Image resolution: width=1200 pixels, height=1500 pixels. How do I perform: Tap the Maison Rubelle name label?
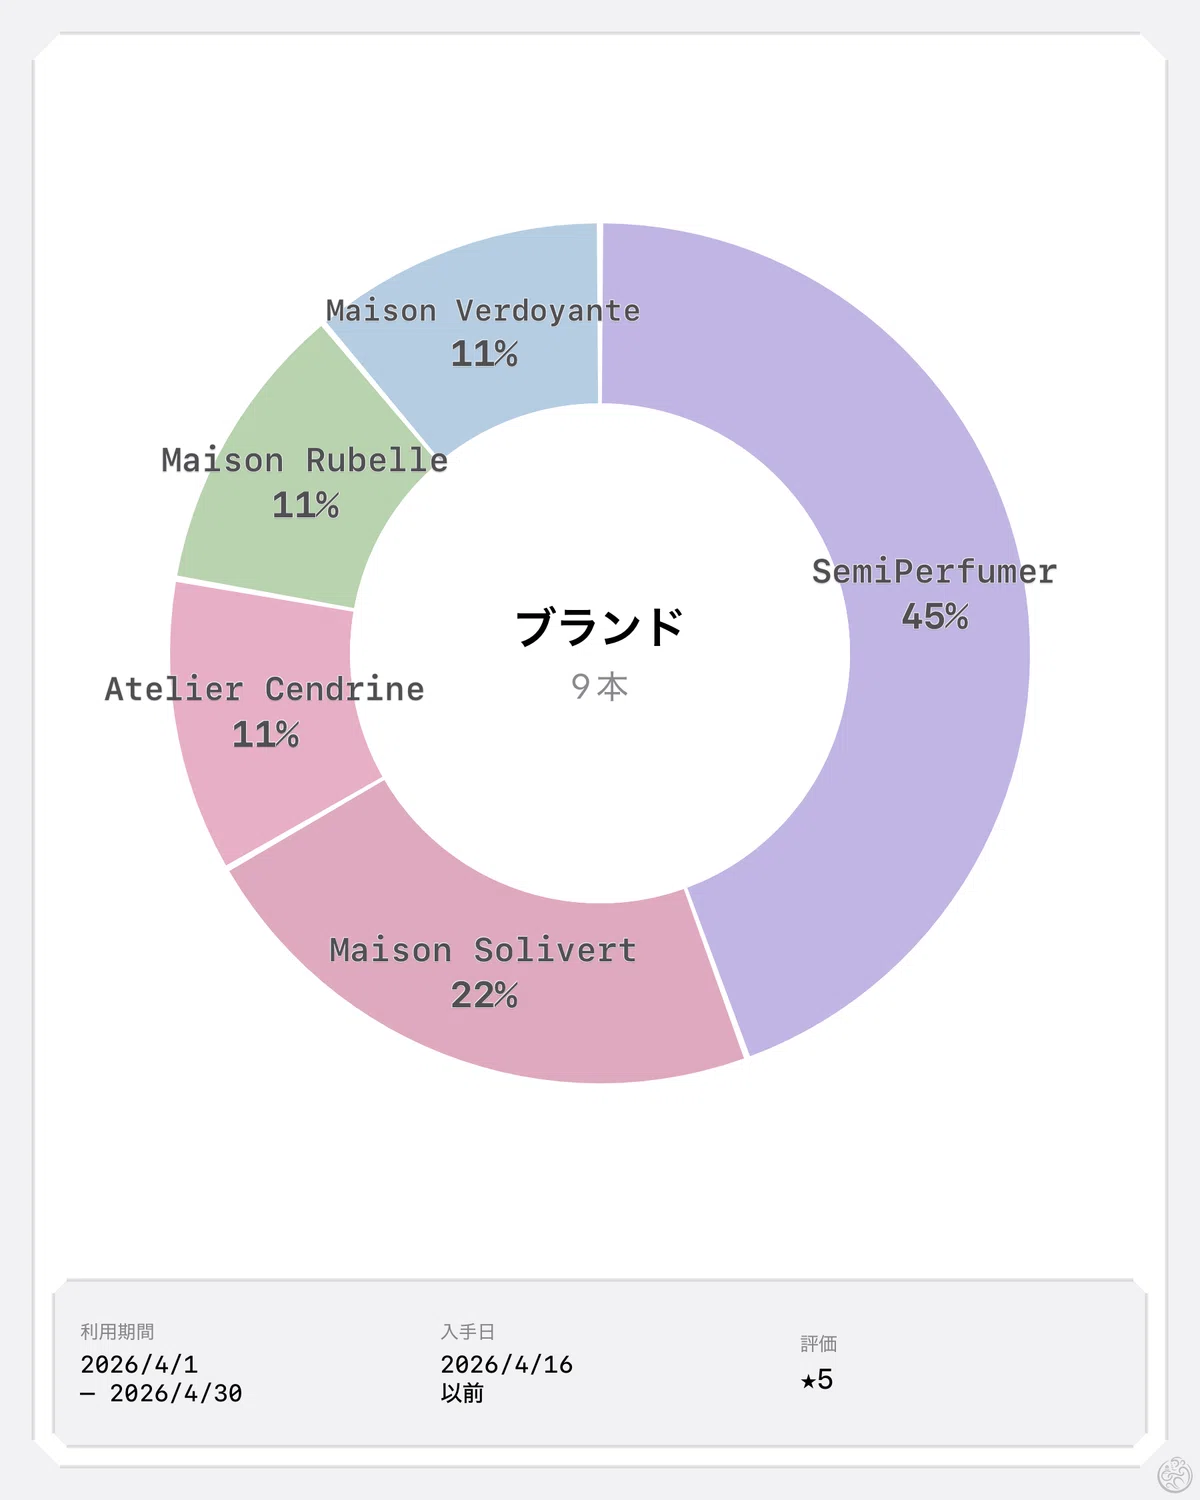point(305,460)
